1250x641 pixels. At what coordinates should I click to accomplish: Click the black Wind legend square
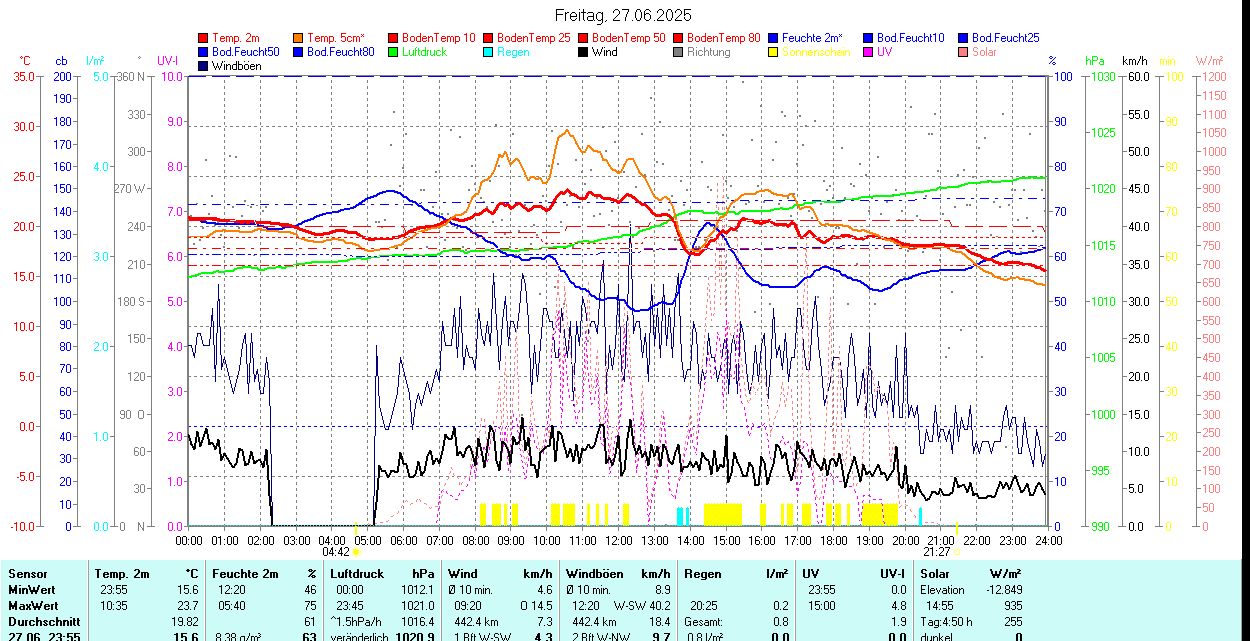[x=584, y=52]
